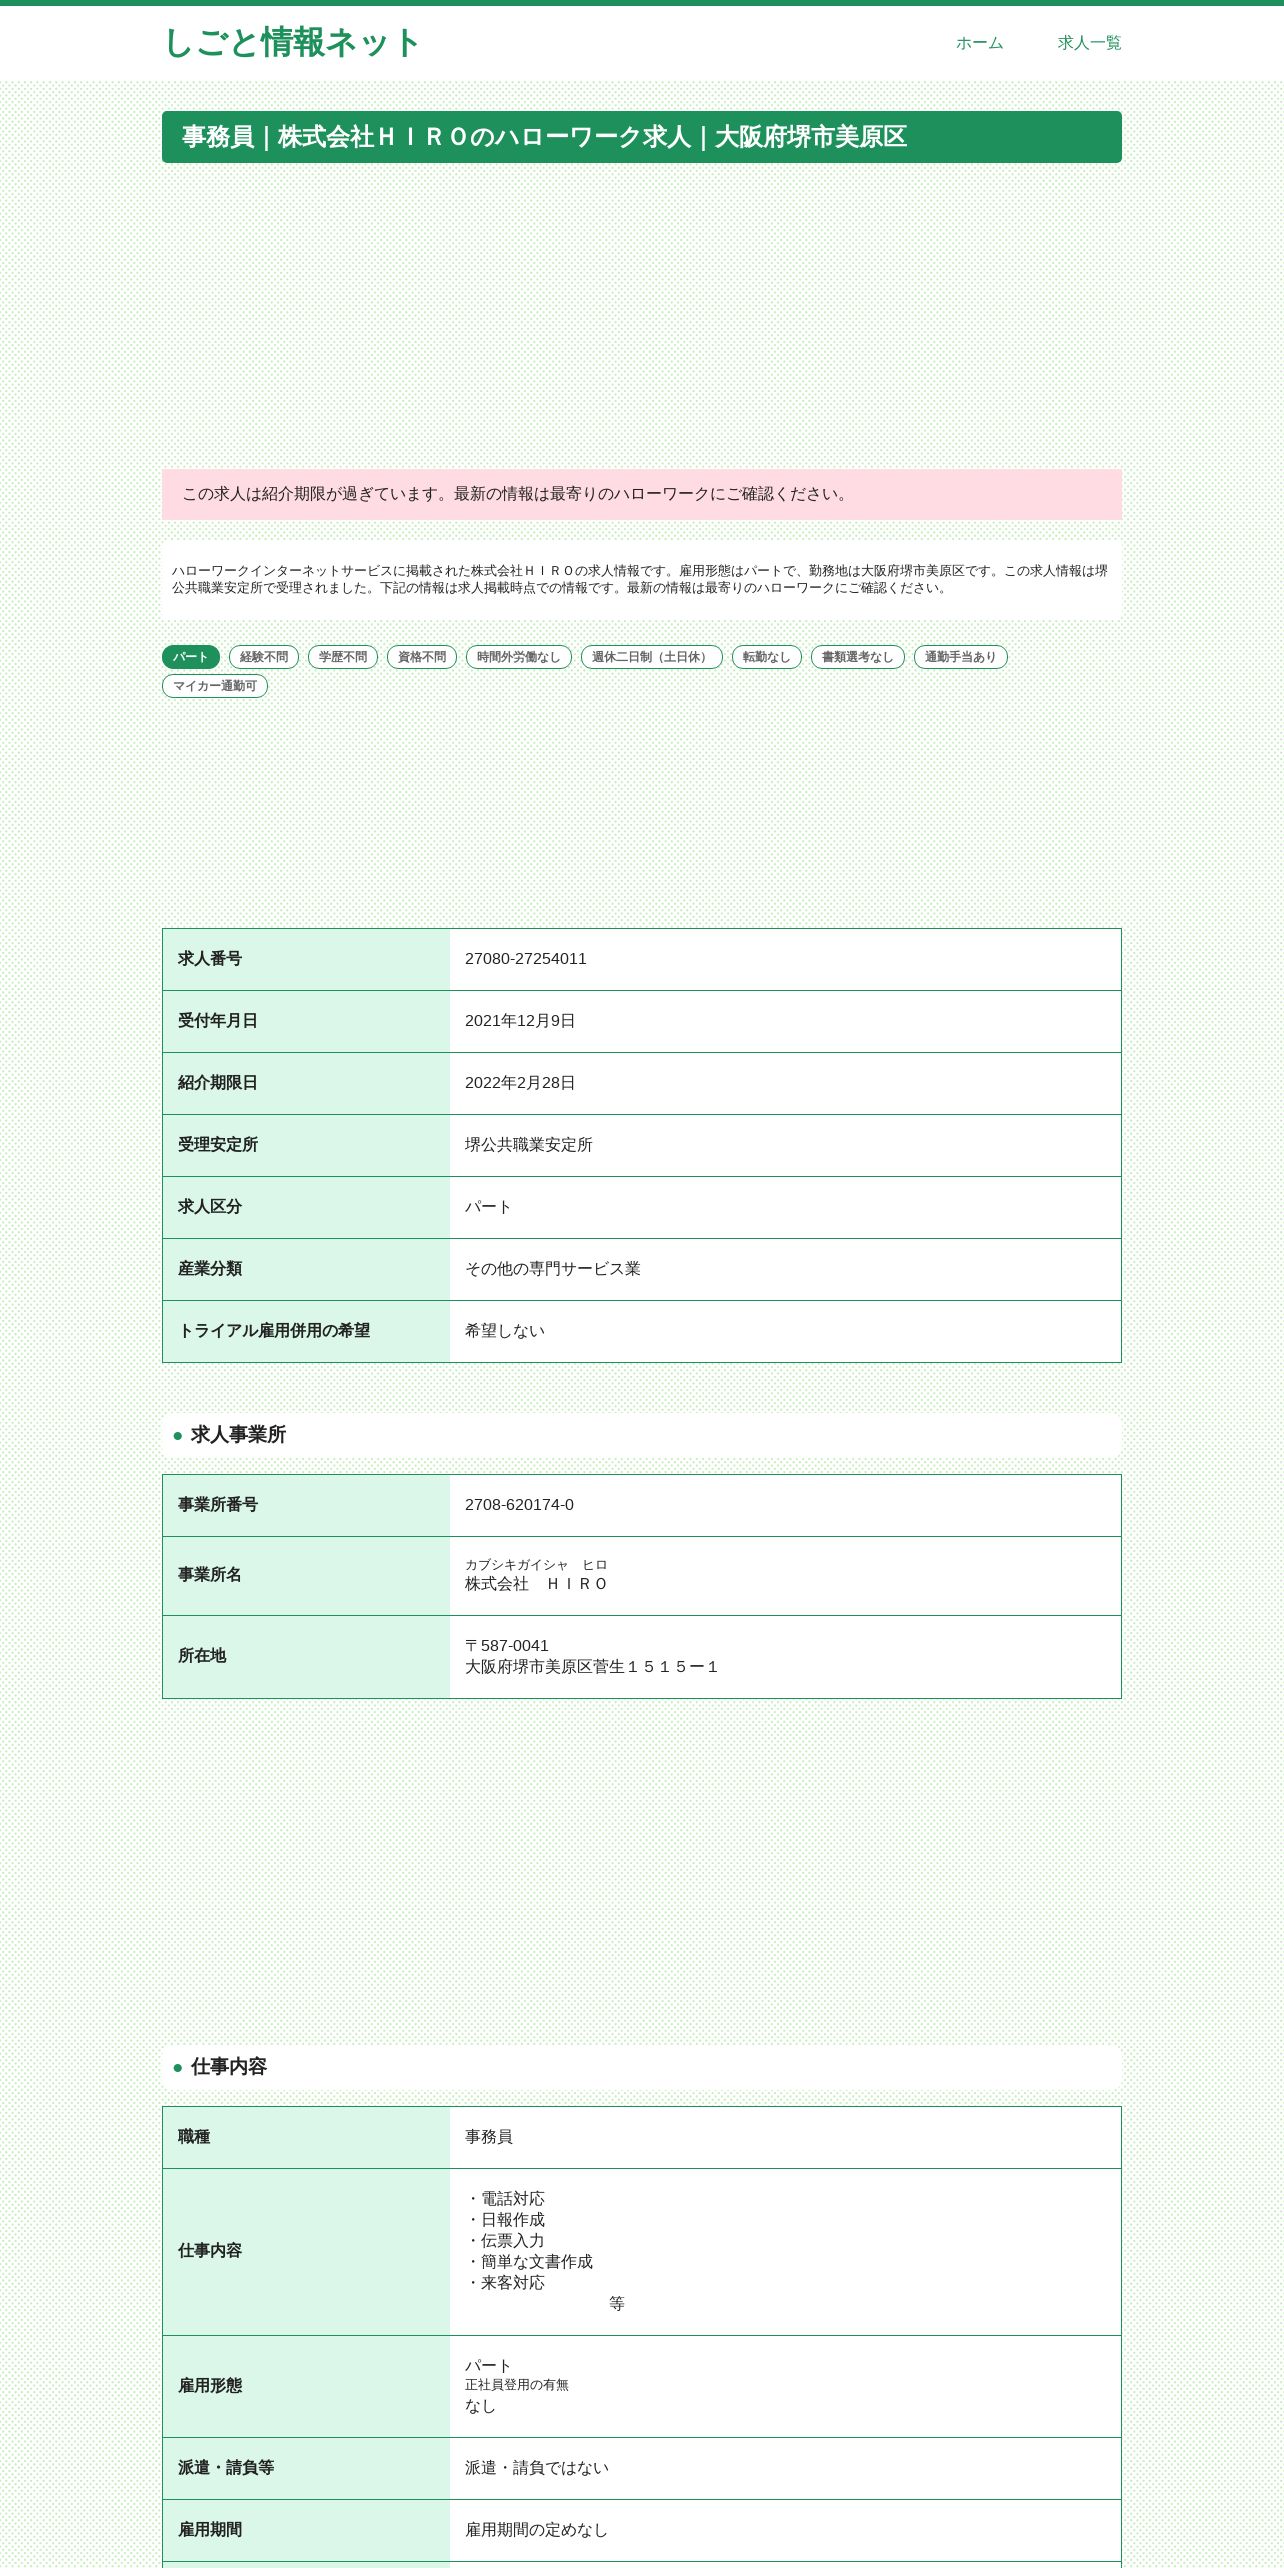Click the 所在地 row label
Viewport: 1284px width, 2568px height.
pyautogui.click(x=202, y=1656)
